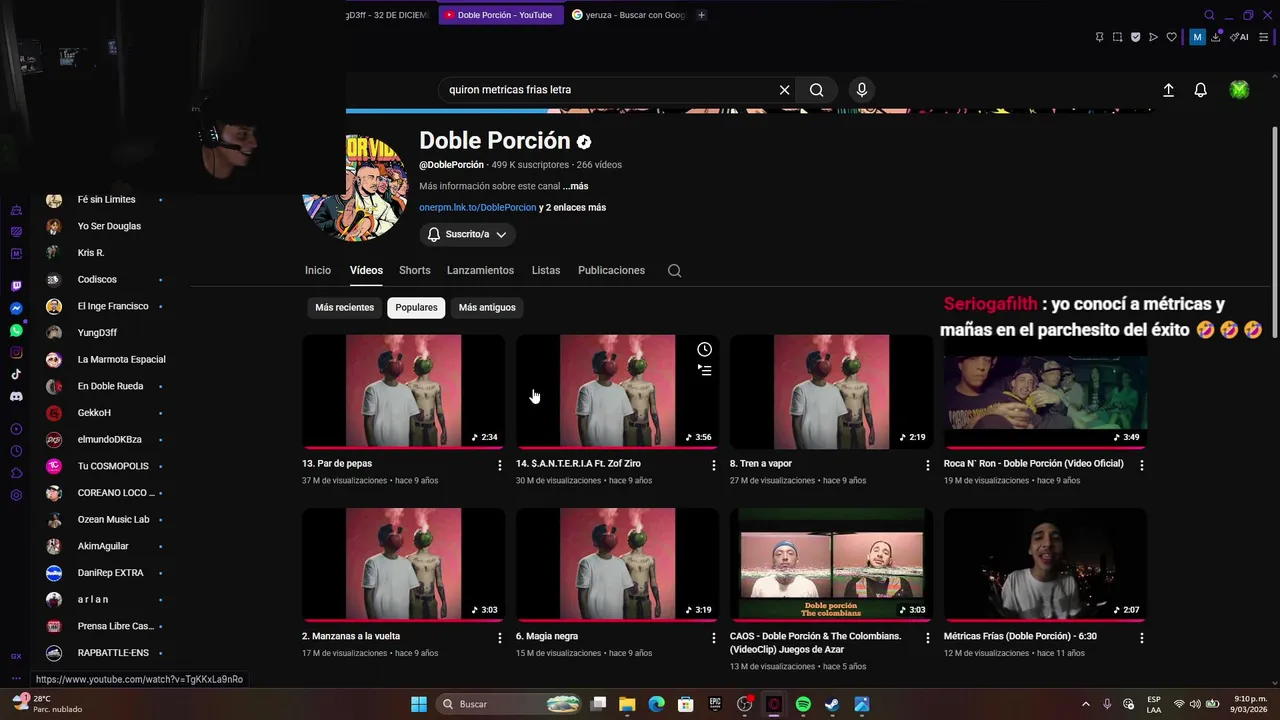
Task: Open the channel Publicaciones tab
Action: point(611,271)
